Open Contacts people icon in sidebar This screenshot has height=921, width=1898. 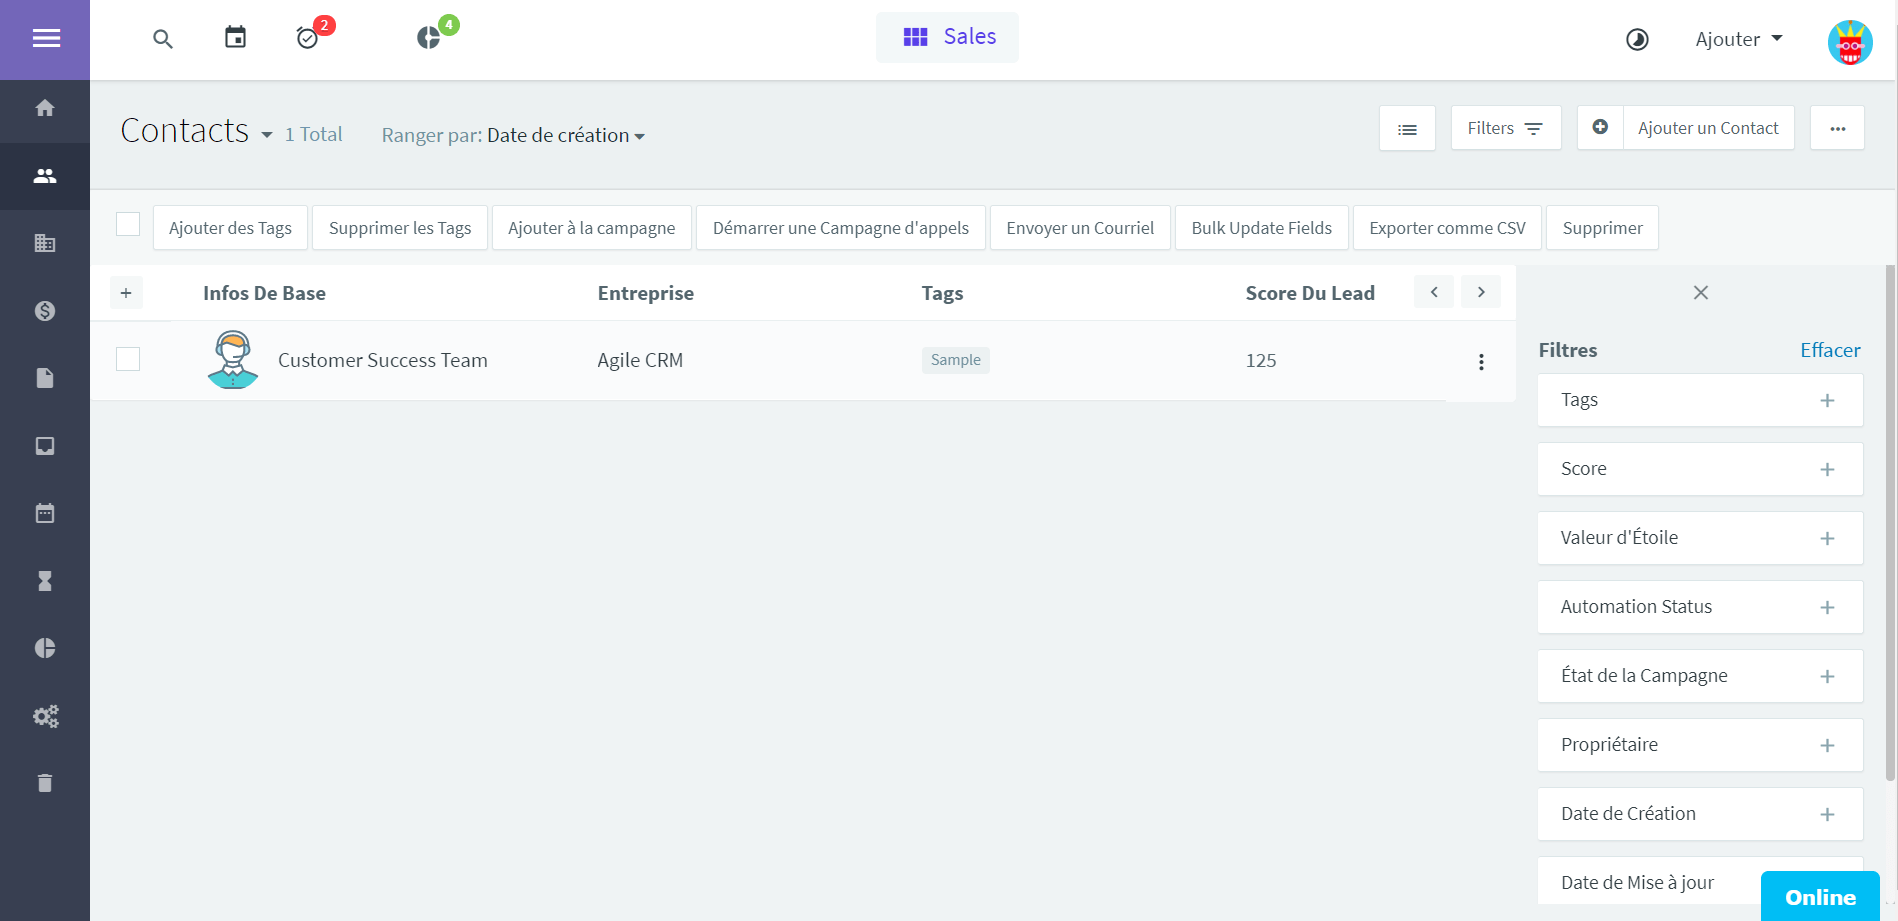(x=45, y=176)
